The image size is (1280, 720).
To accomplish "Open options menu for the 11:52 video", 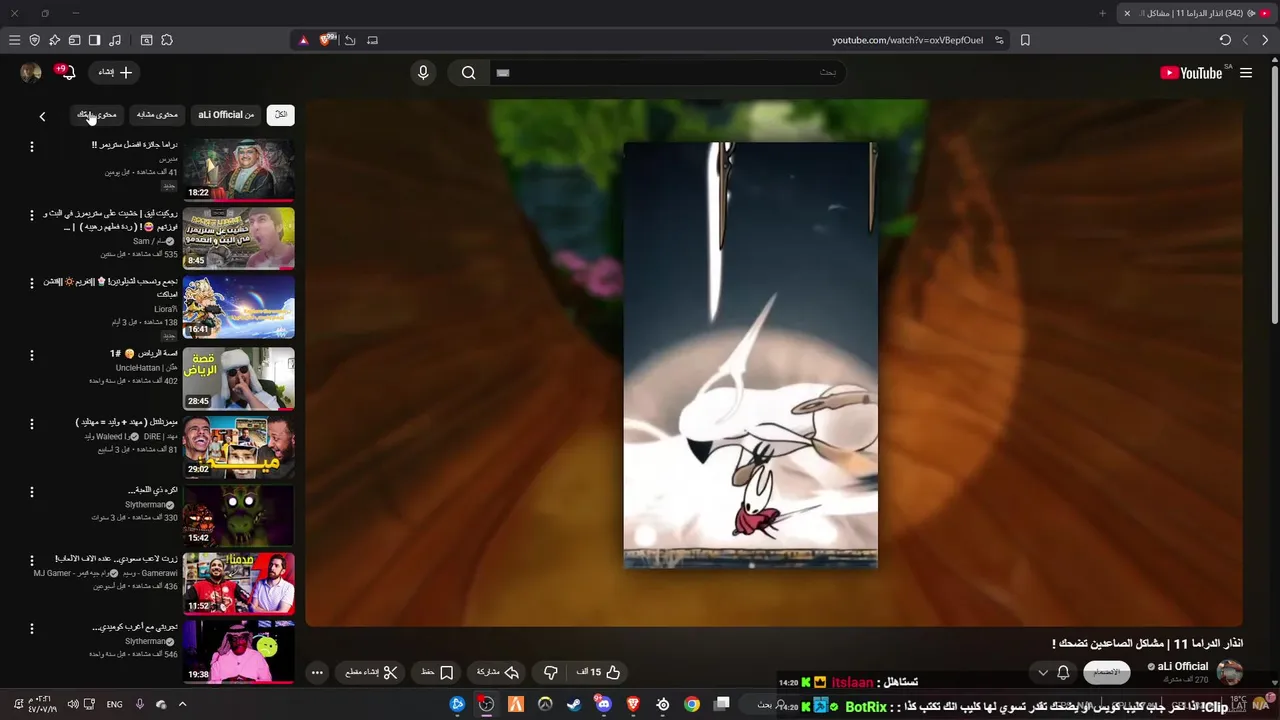I will click(31, 560).
